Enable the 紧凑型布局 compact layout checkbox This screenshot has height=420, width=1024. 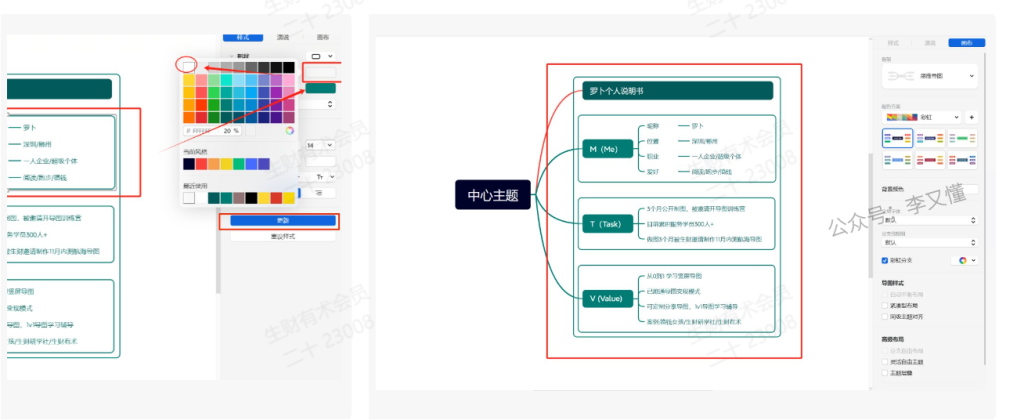(885, 306)
